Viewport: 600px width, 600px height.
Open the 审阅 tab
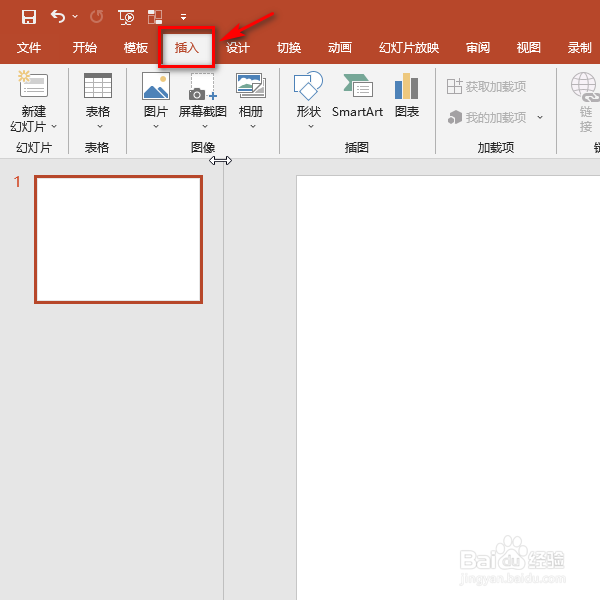[478, 48]
